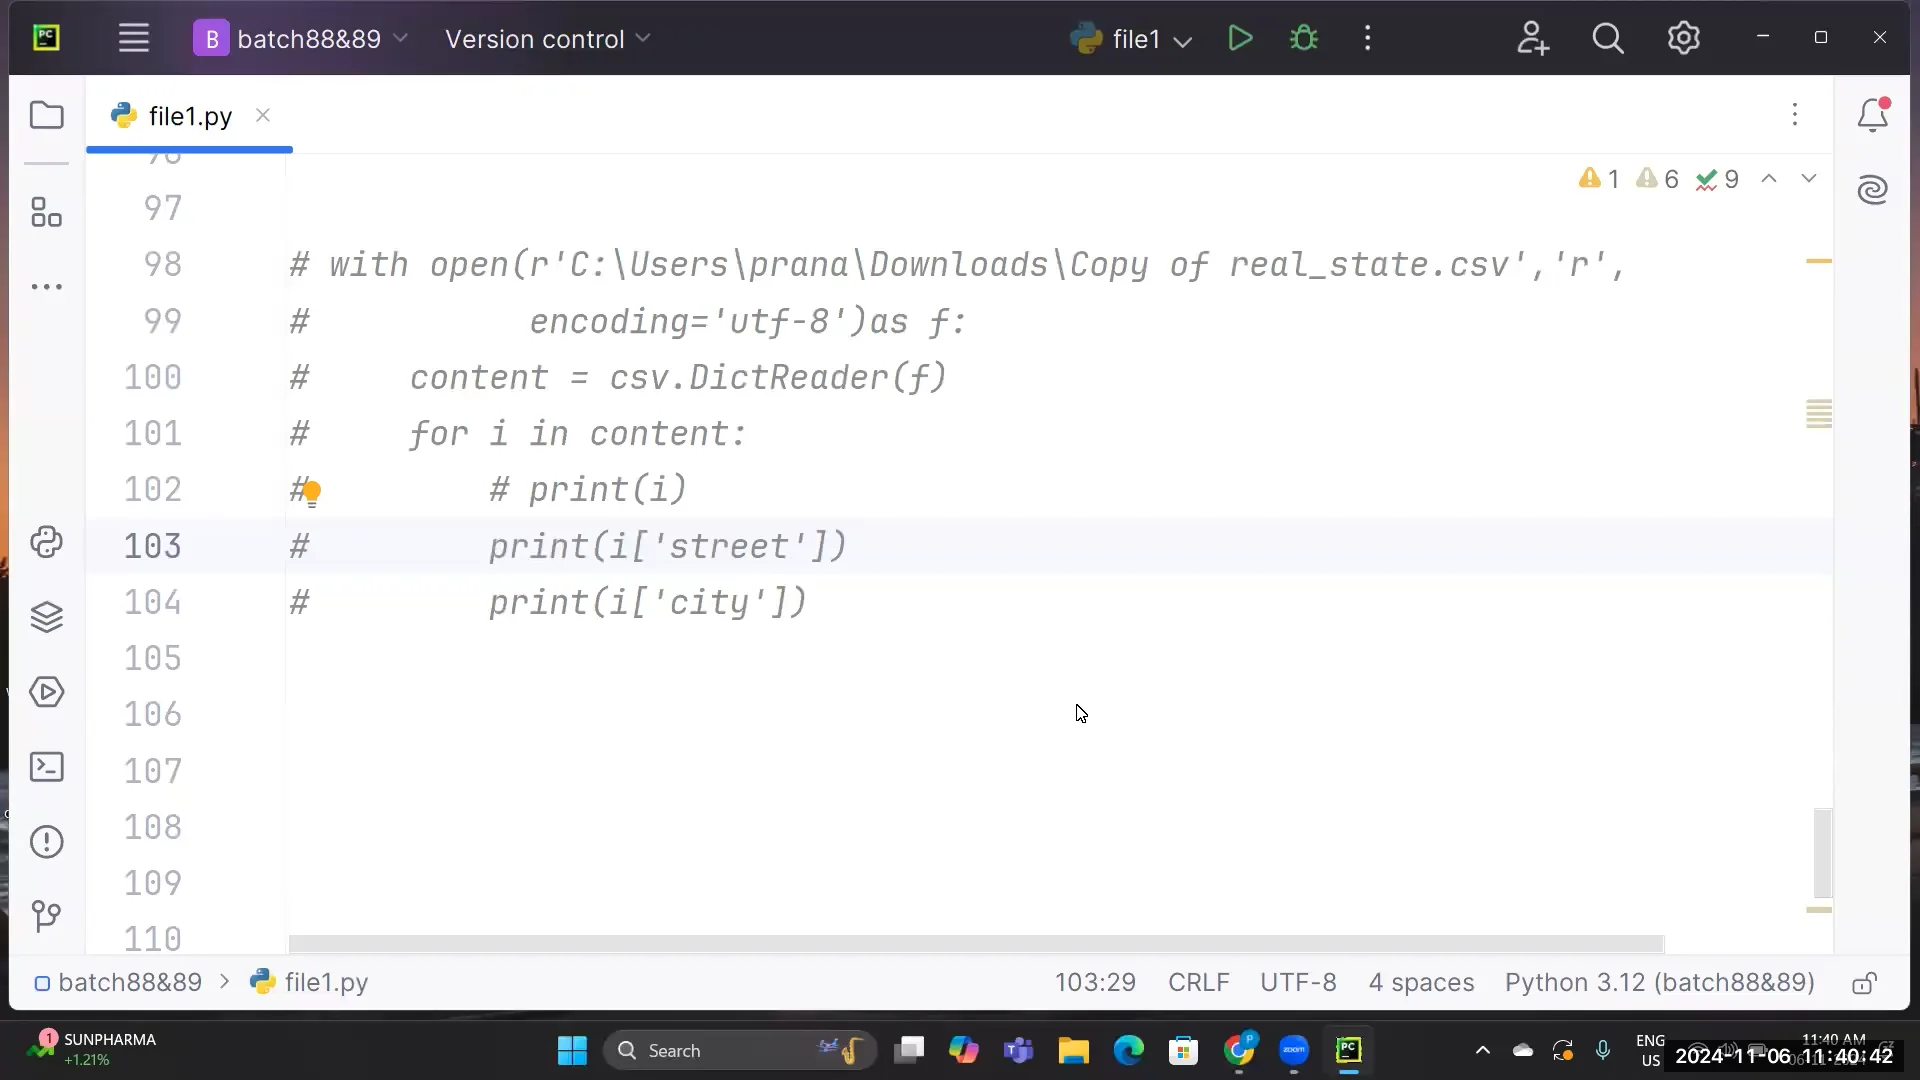Open the Terminal tool window
1920x1080 pixels.
tap(46, 766)
